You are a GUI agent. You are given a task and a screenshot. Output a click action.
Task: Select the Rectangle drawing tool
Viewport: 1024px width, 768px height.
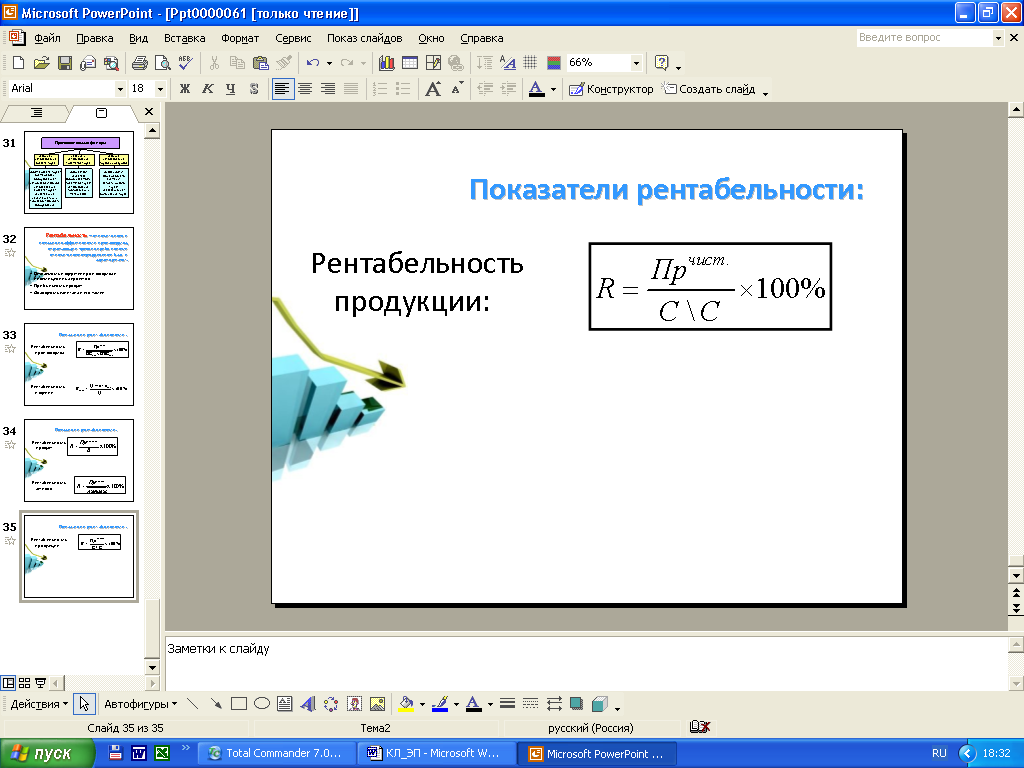(239, 704)
